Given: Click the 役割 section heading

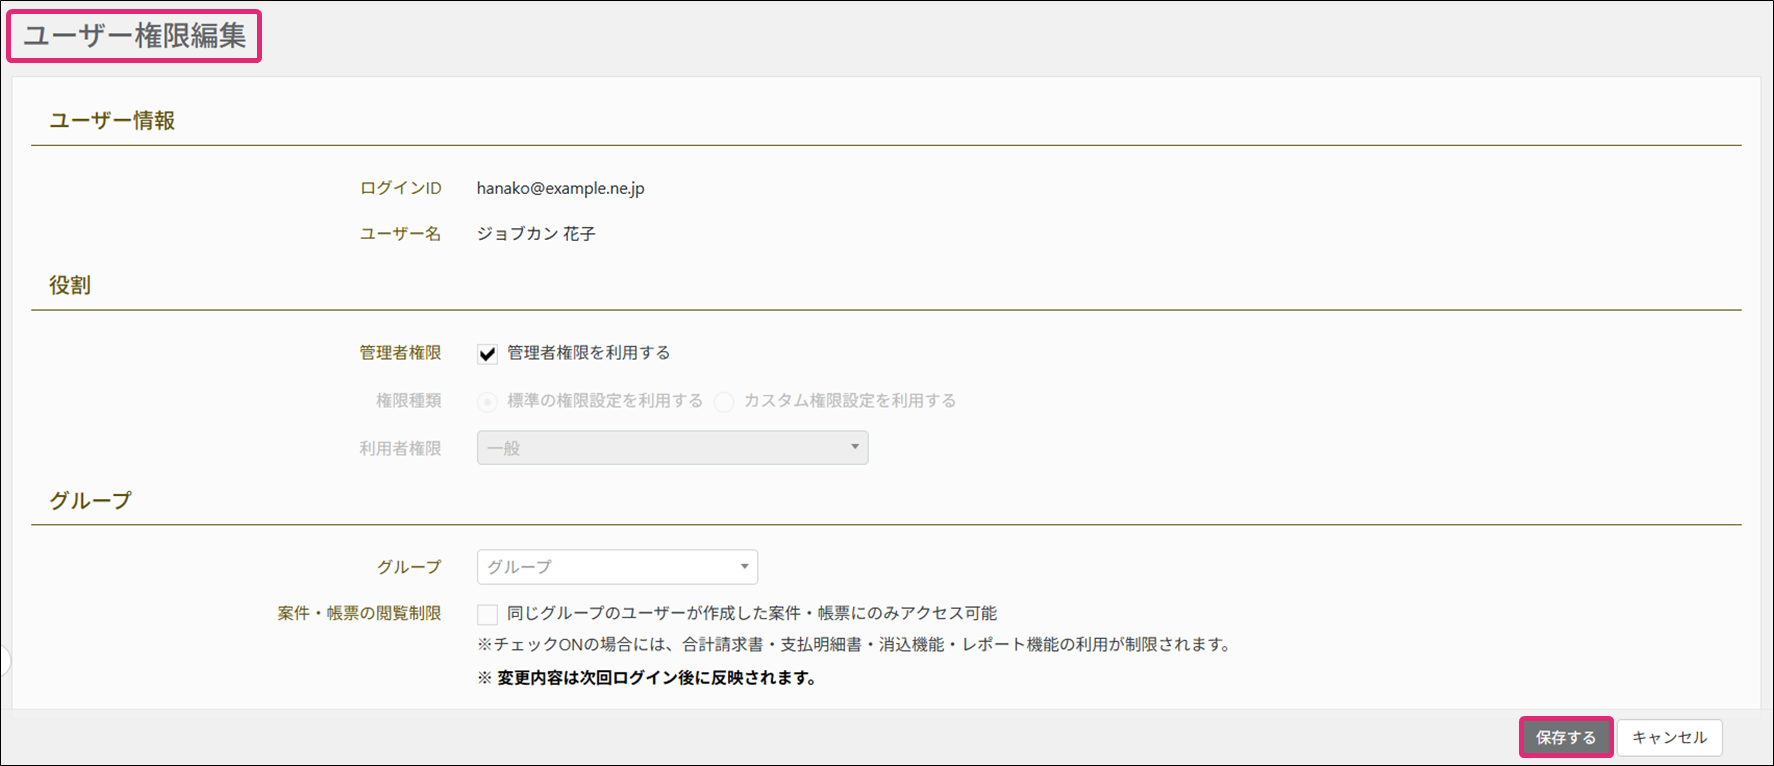Looking at the screenshot, I should [70, 286].
